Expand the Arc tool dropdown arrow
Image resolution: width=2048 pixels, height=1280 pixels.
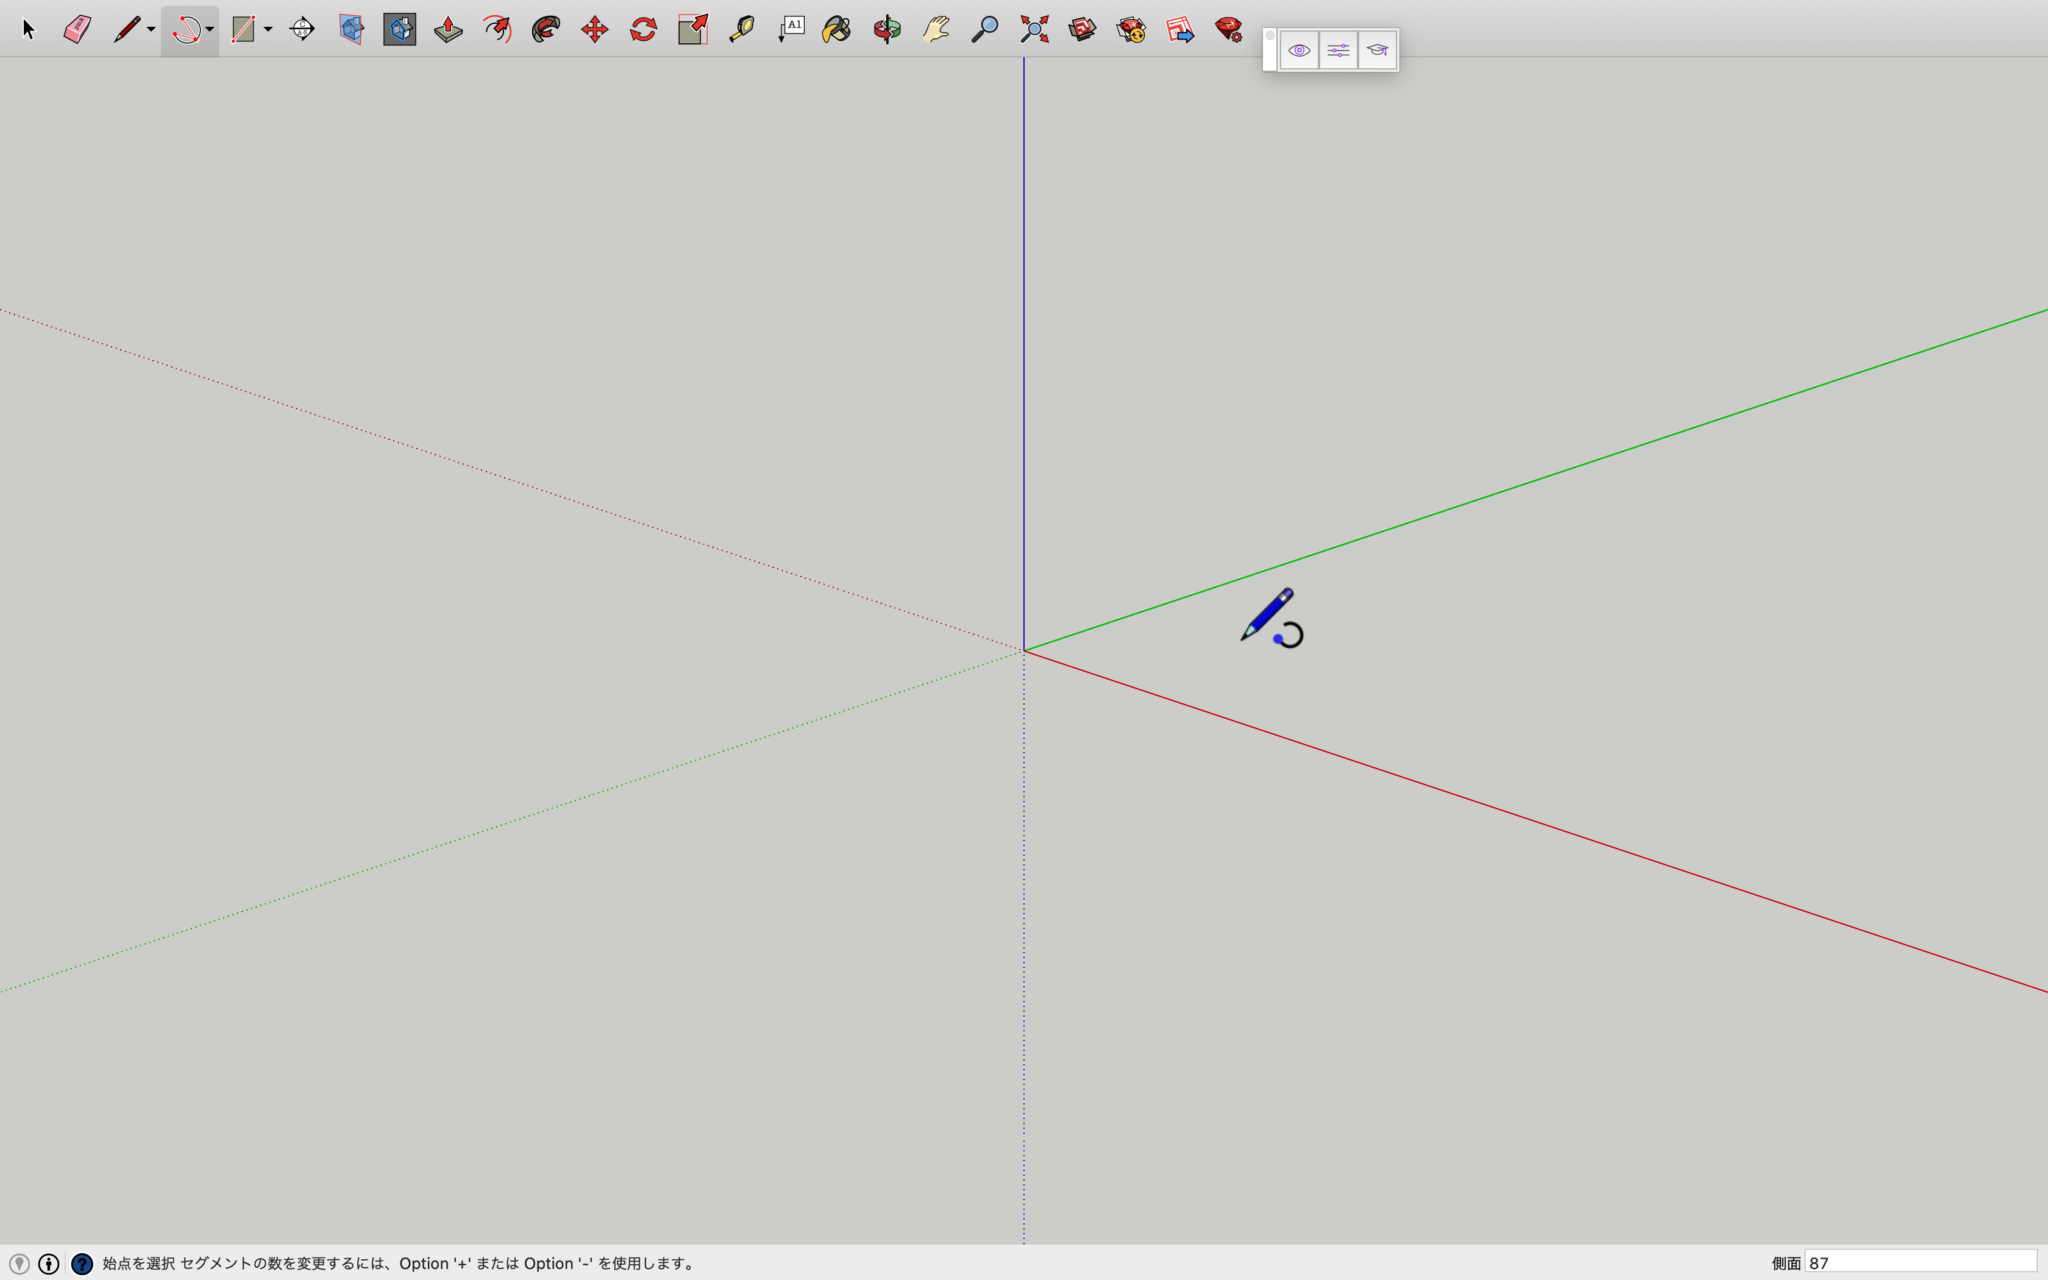[x=209, y=30]
